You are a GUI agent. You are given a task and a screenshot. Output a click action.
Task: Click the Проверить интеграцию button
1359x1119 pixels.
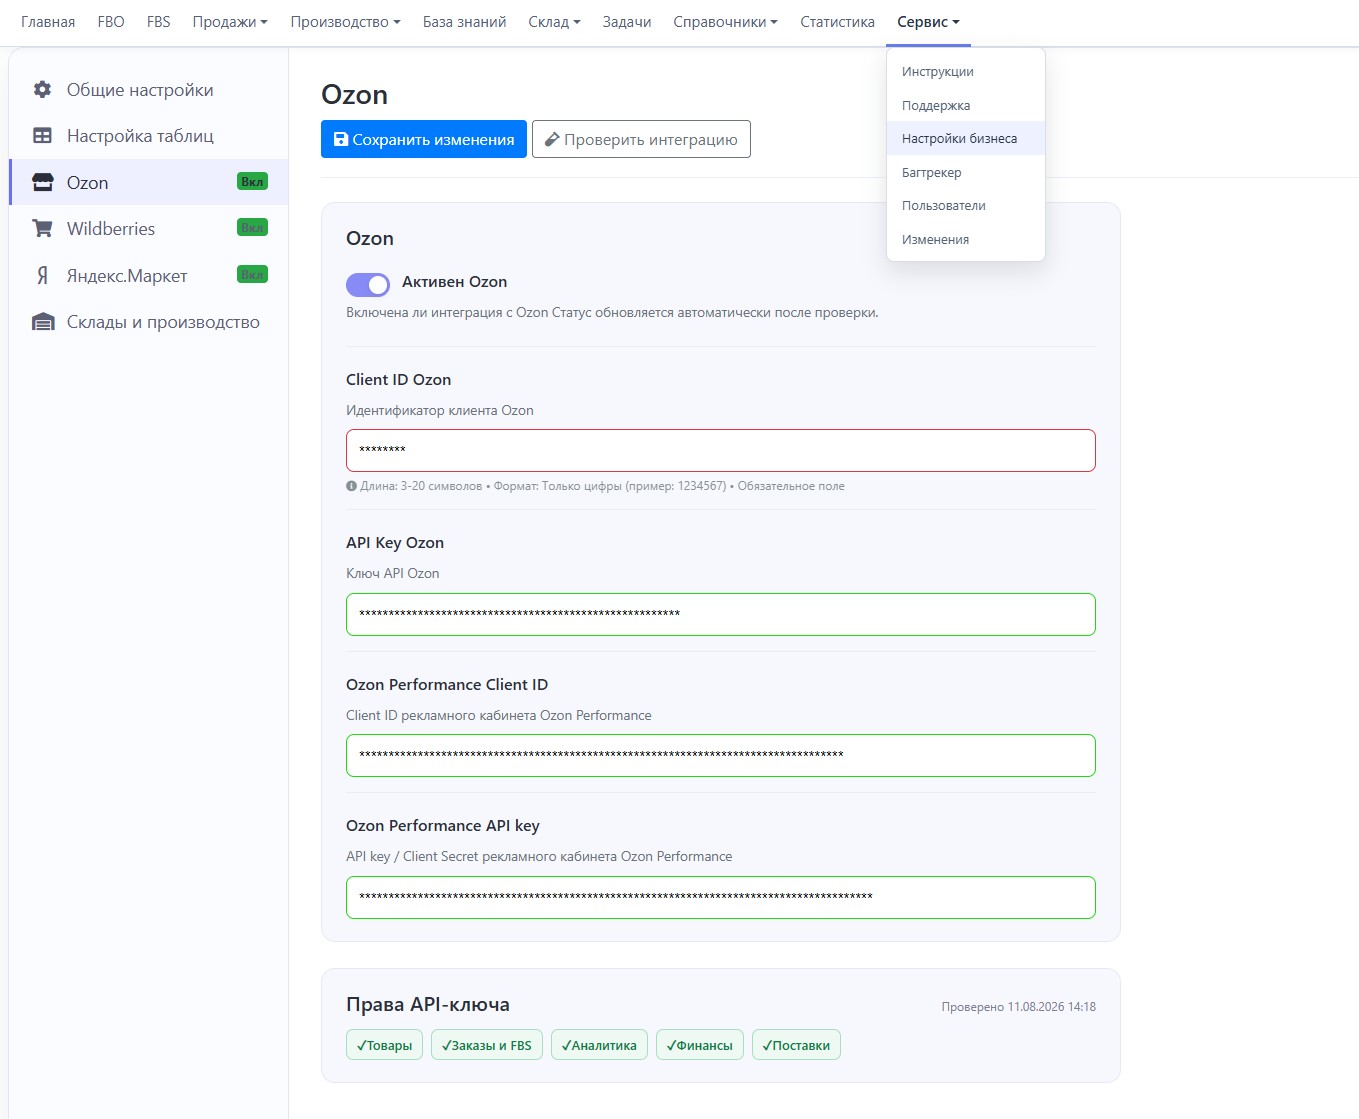(x=641, y=139)
